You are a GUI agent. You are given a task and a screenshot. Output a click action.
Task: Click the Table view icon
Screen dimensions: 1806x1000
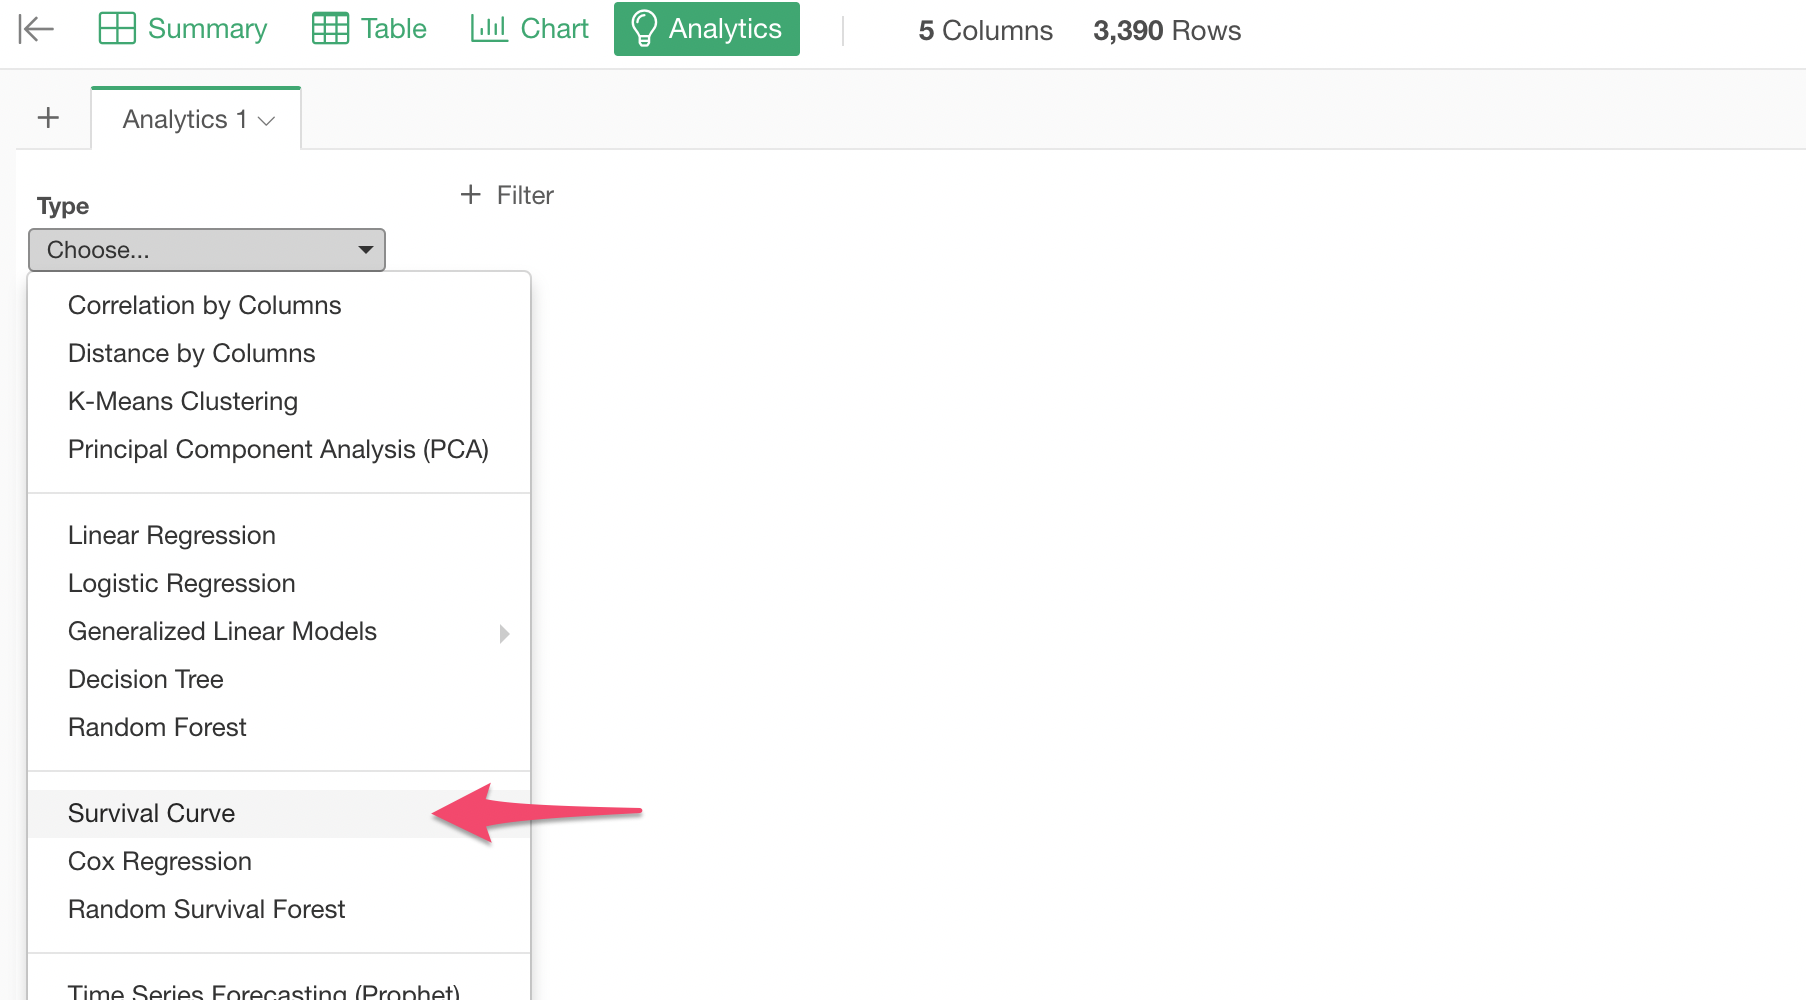[x=330, y=29]
